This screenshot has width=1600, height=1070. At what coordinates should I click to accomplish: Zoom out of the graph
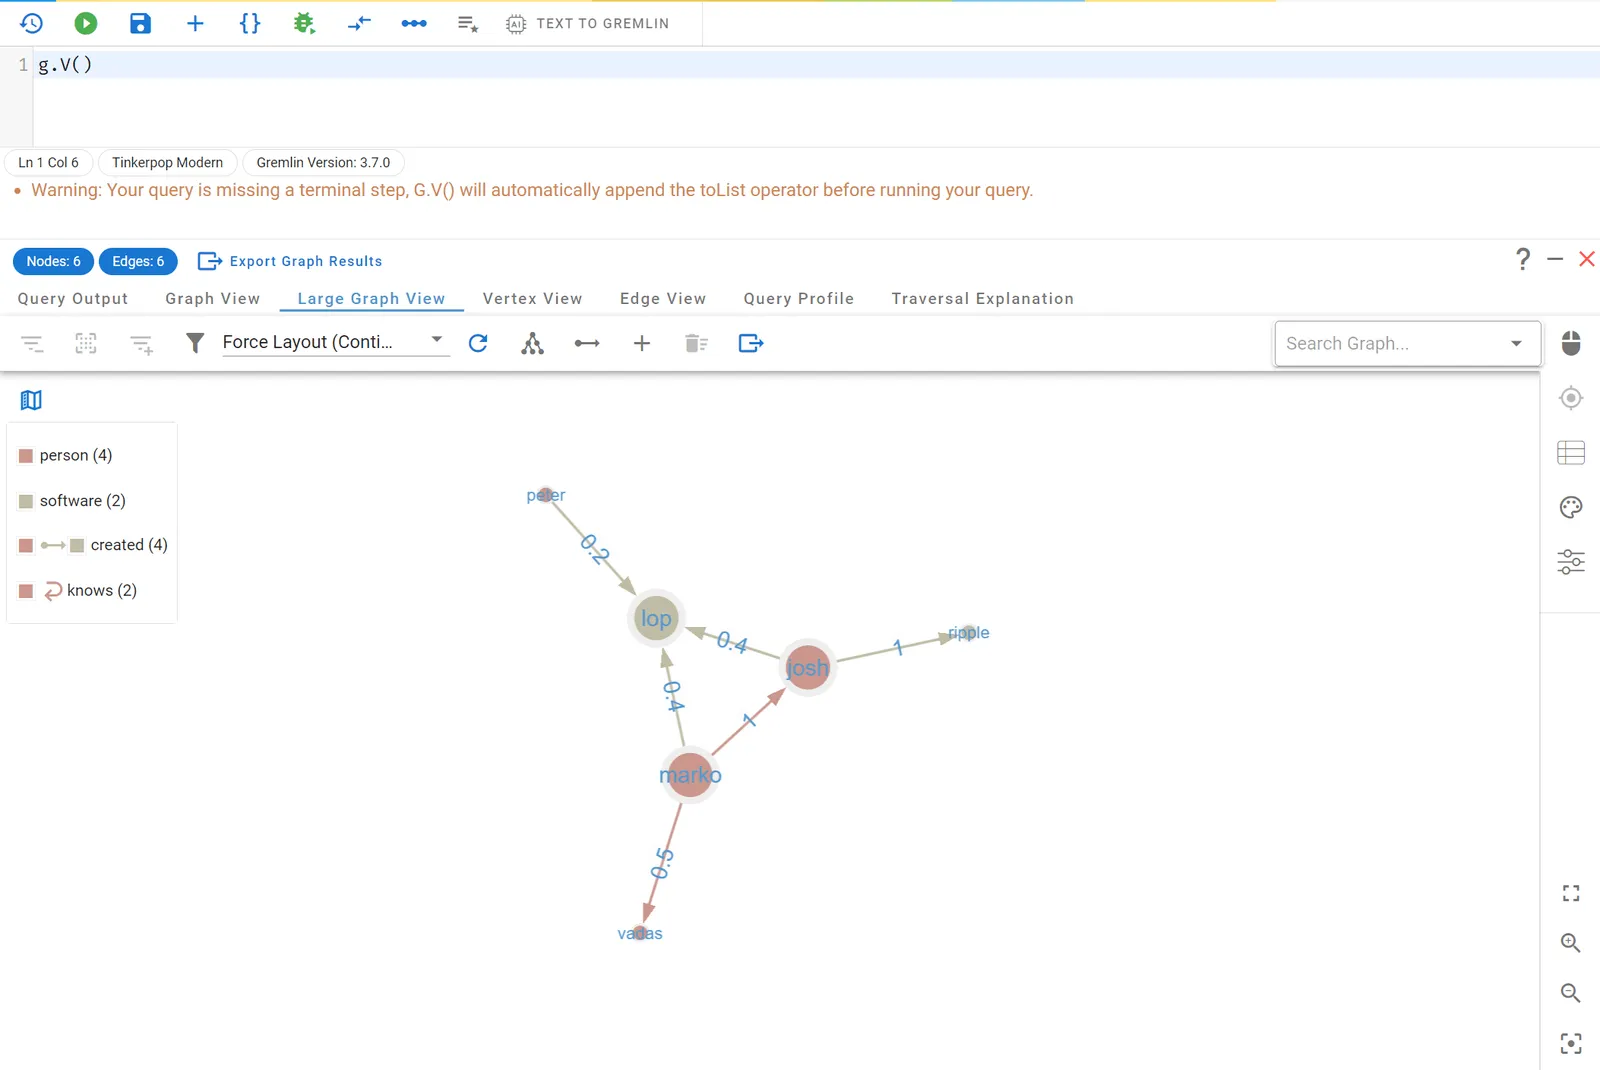[1571, 993]
